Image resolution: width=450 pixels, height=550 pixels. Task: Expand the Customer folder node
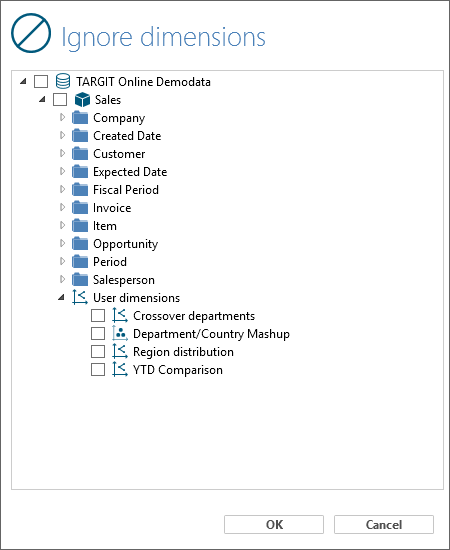point(62,153)
